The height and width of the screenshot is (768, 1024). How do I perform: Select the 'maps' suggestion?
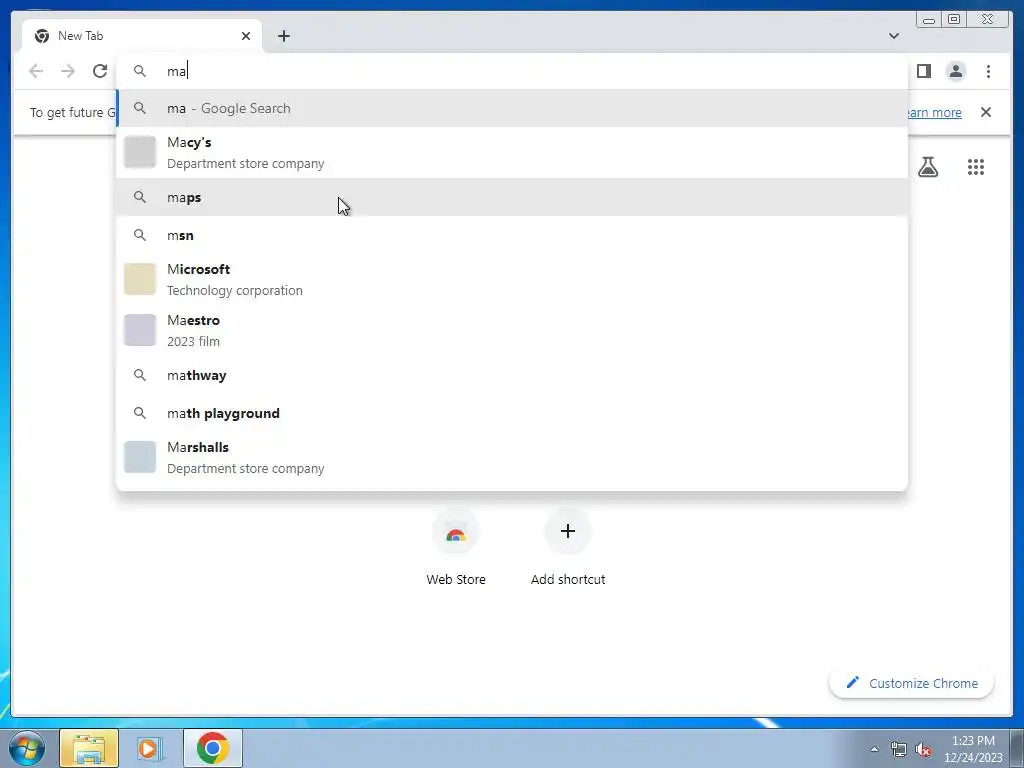coord(512,197)
